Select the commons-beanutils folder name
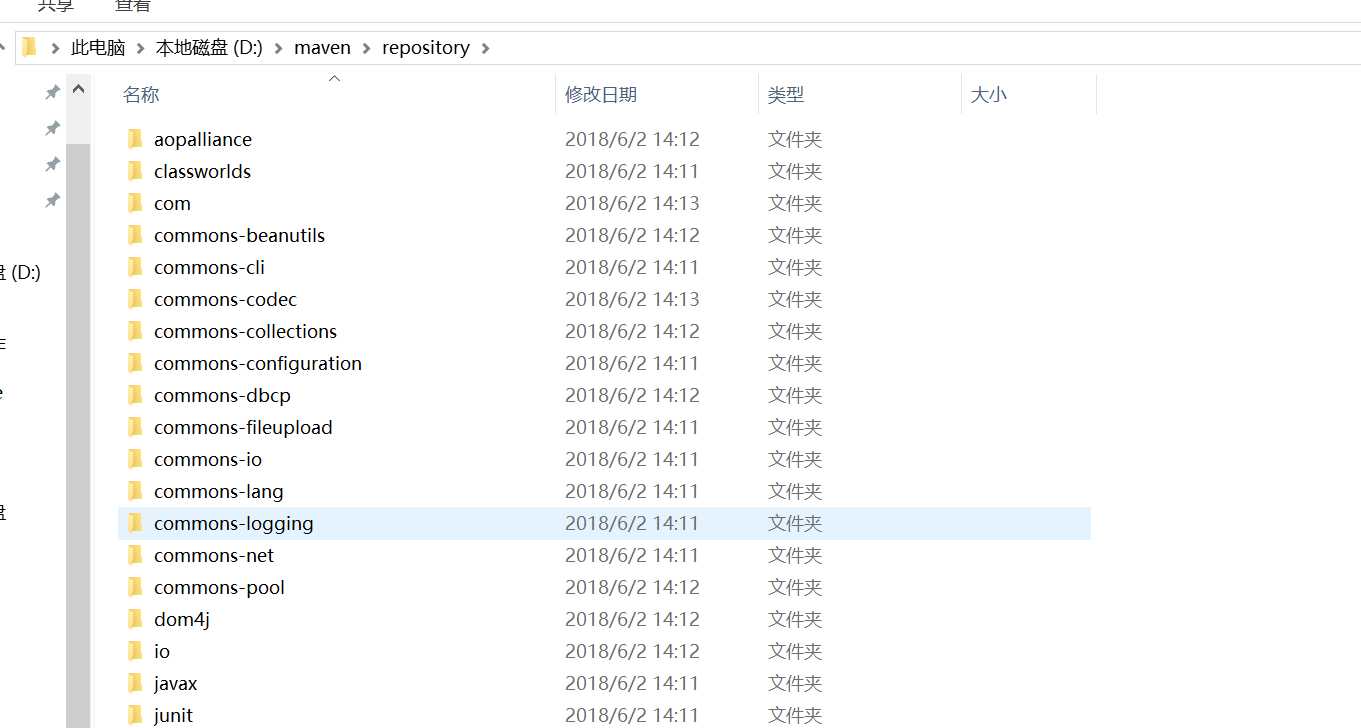Image resolution: width=1361 pixels, height=728 pixels. [239, 235]
